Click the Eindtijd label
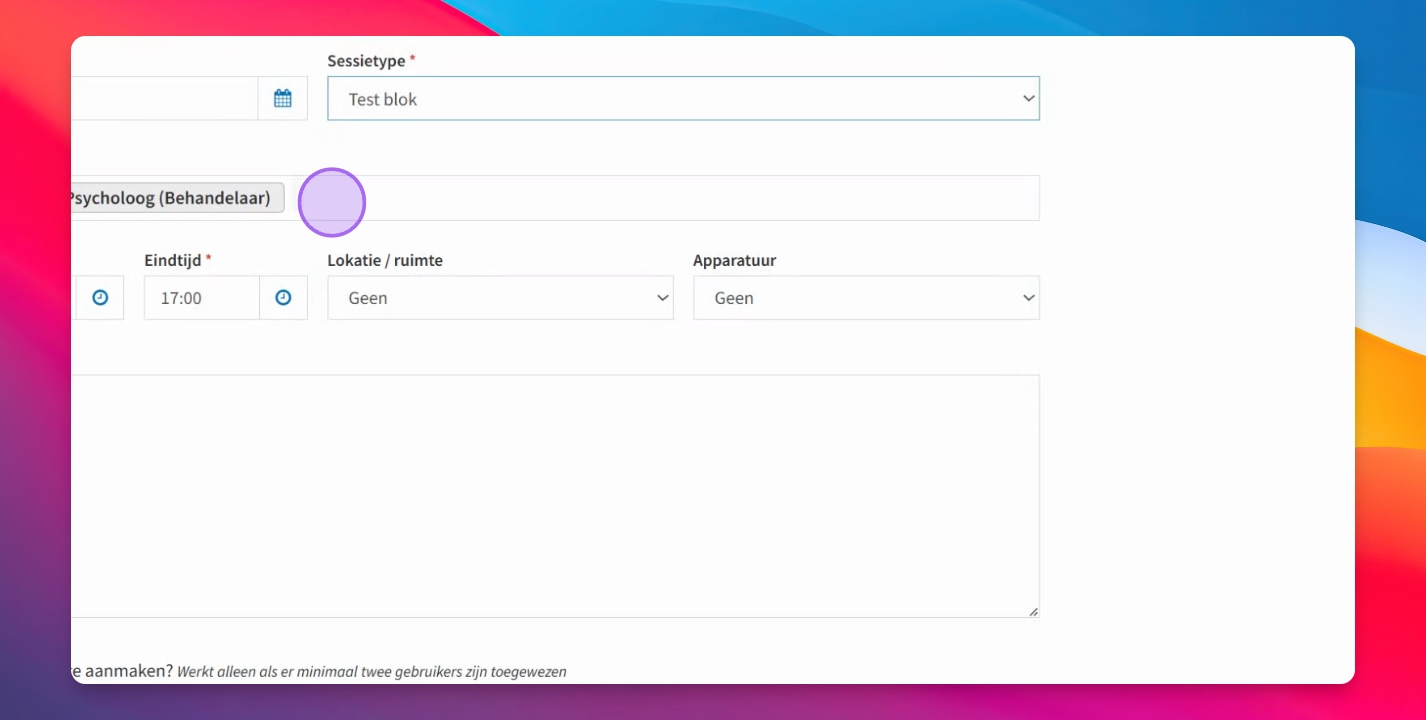1426x720 pixels. (x=173, y=260)
